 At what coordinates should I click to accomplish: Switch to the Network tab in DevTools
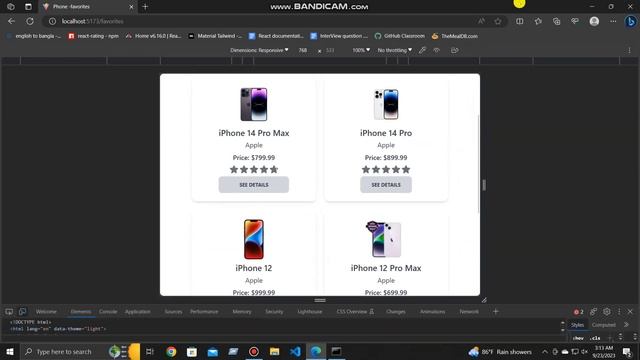pos(469,311)
